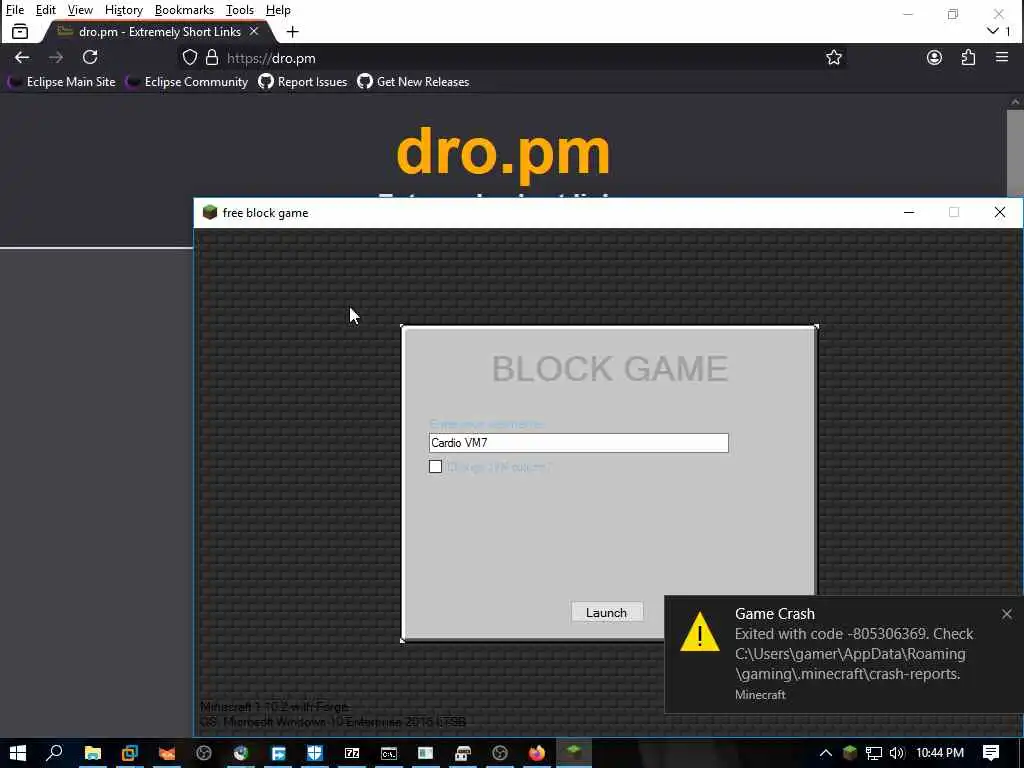Screen dimensions: 1024x768
Task: Go back to the previous page
Action: pos(22,57)
